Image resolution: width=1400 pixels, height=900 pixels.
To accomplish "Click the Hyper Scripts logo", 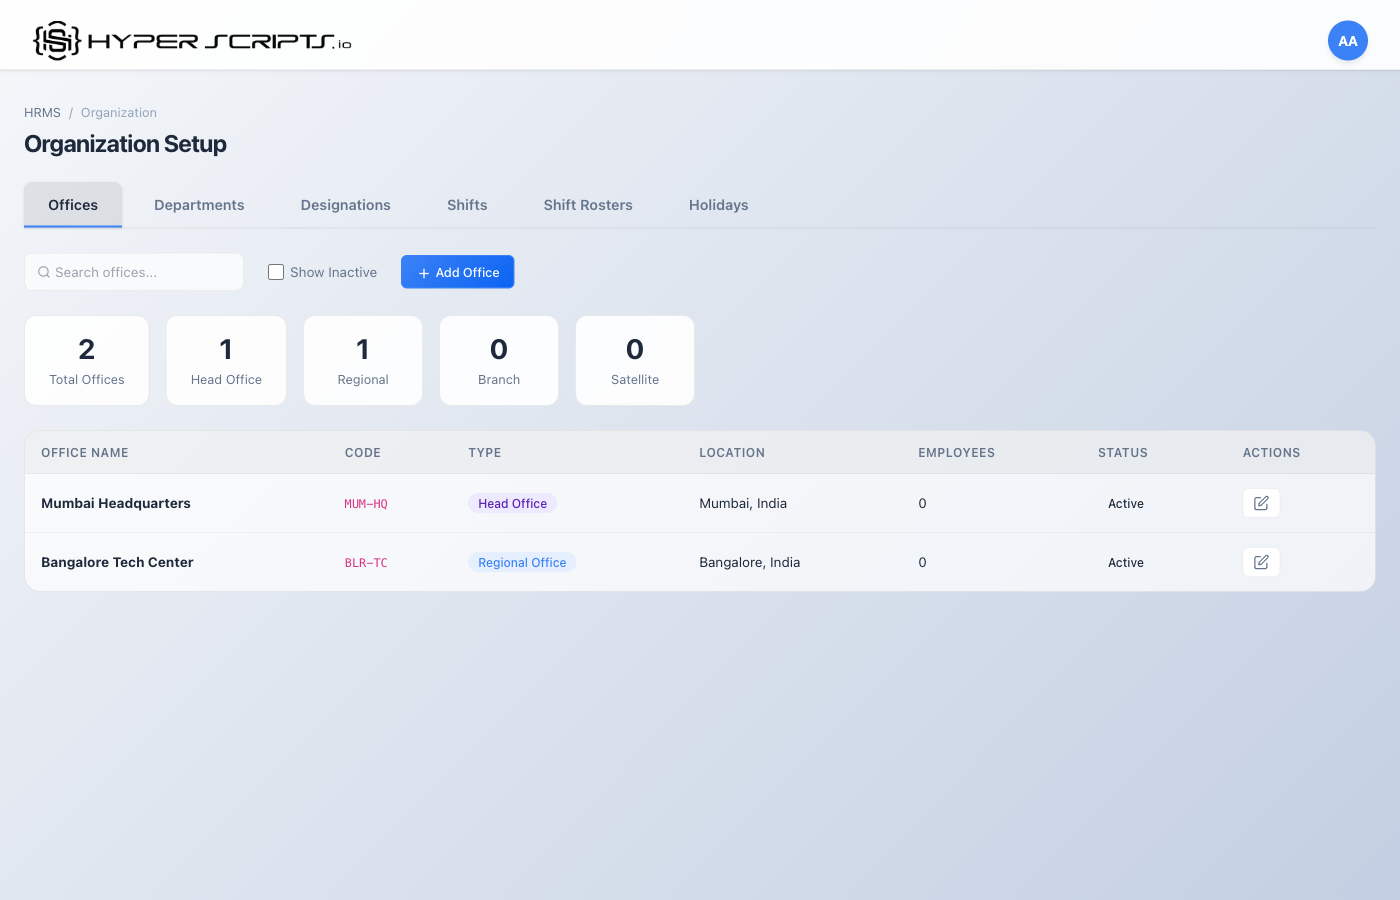I will pos(190,38).
